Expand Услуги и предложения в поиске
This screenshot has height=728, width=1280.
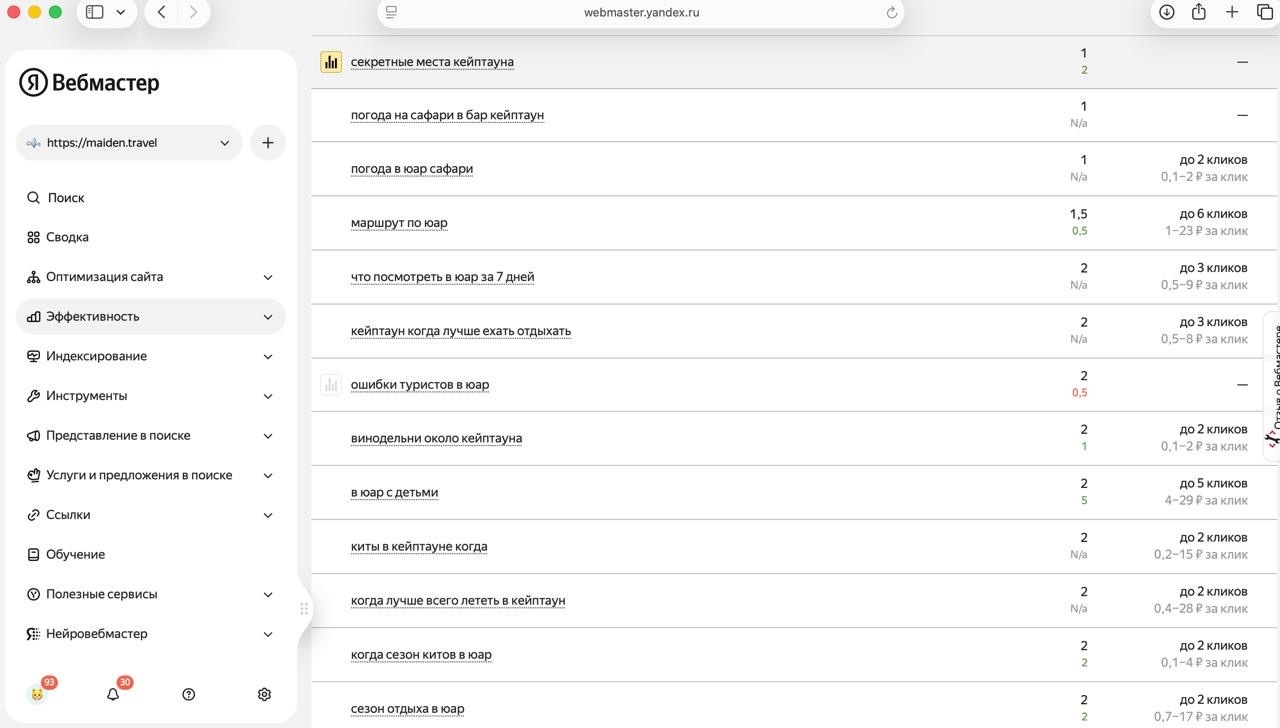(150, 475)
